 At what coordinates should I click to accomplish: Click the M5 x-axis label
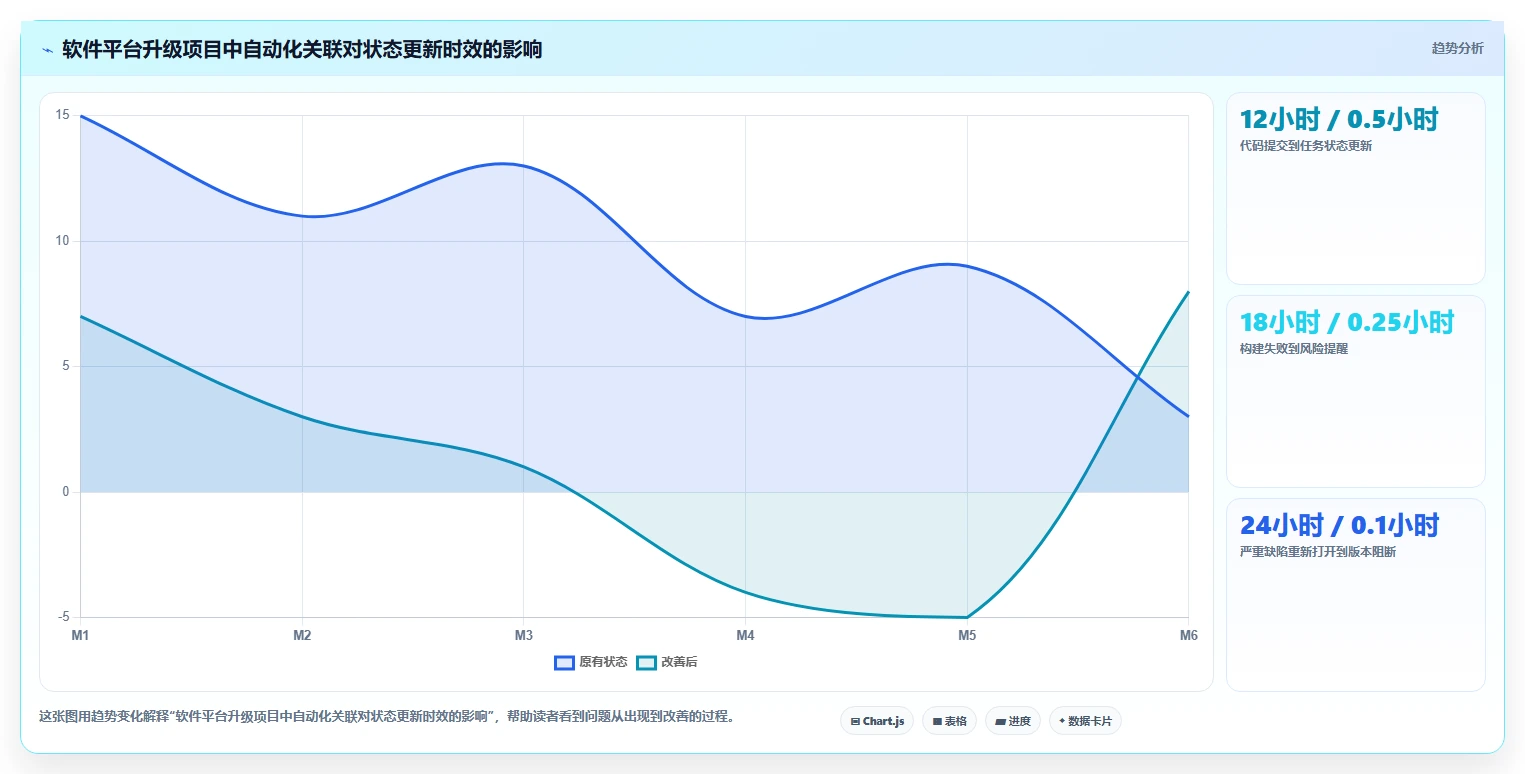[967, 635]
